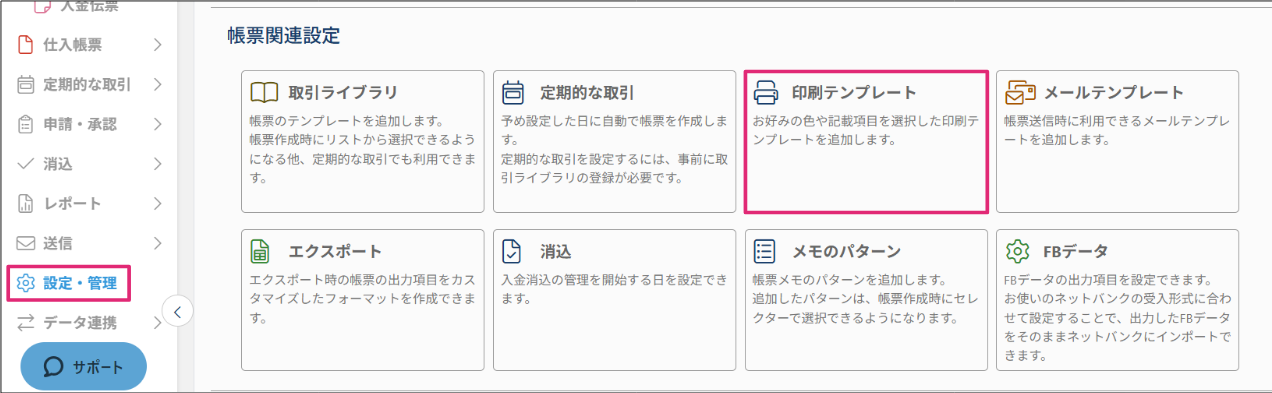Open the エクスポート card title
The width and height of the screenshot is (1272, 393).
[335, 251]
